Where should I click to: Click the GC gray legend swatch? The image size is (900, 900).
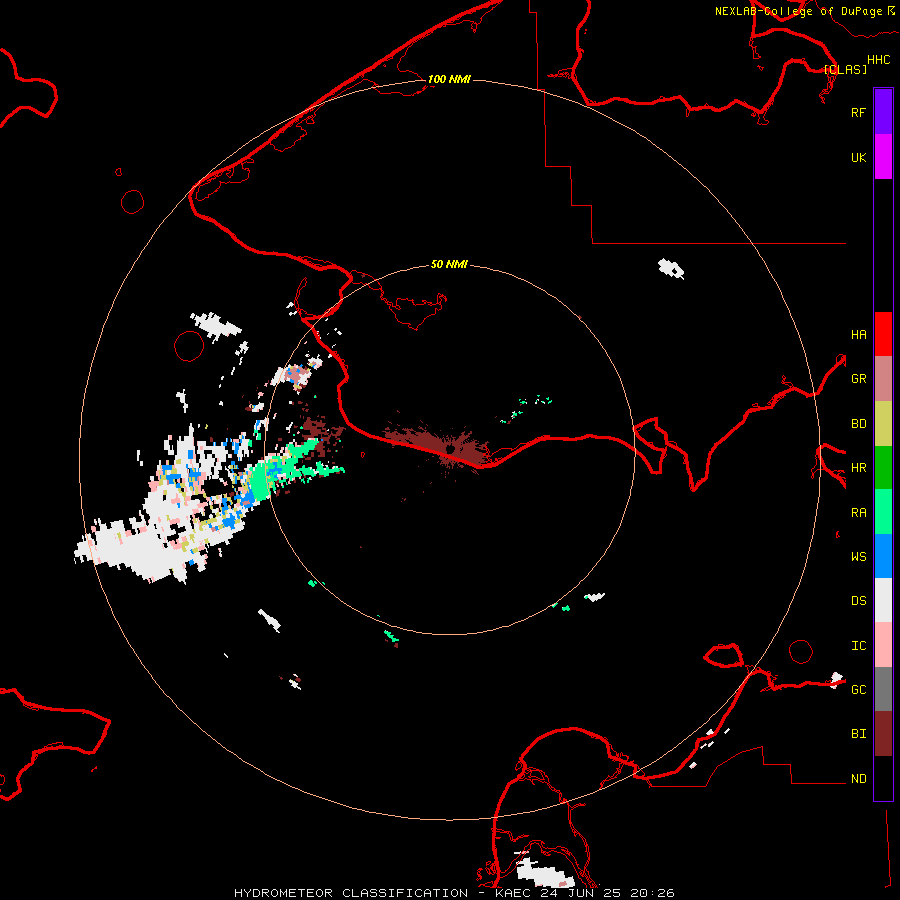point(883,689)
